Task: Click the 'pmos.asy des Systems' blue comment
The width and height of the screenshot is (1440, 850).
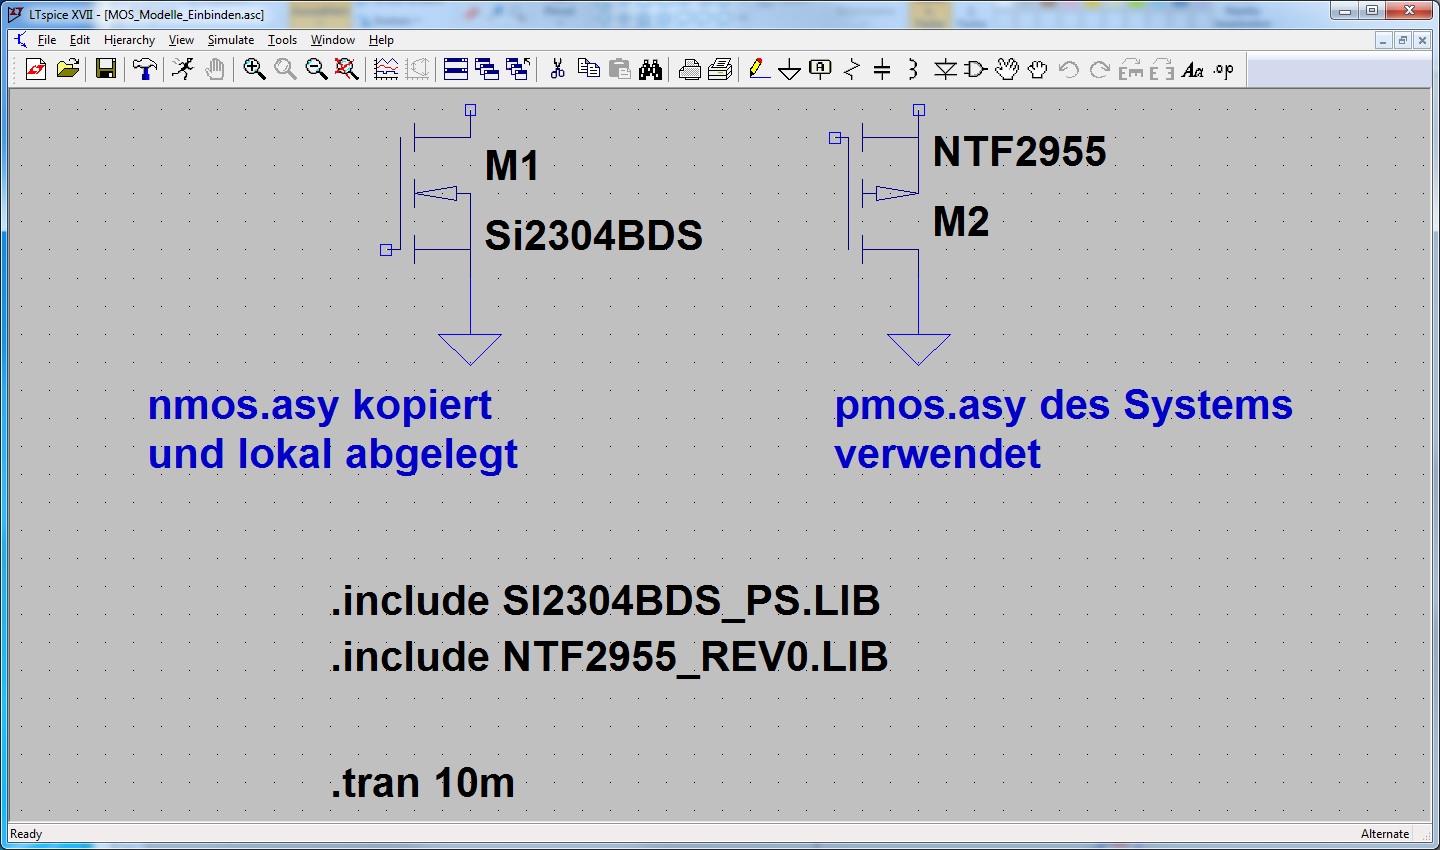Action: tap(1064, 405)
